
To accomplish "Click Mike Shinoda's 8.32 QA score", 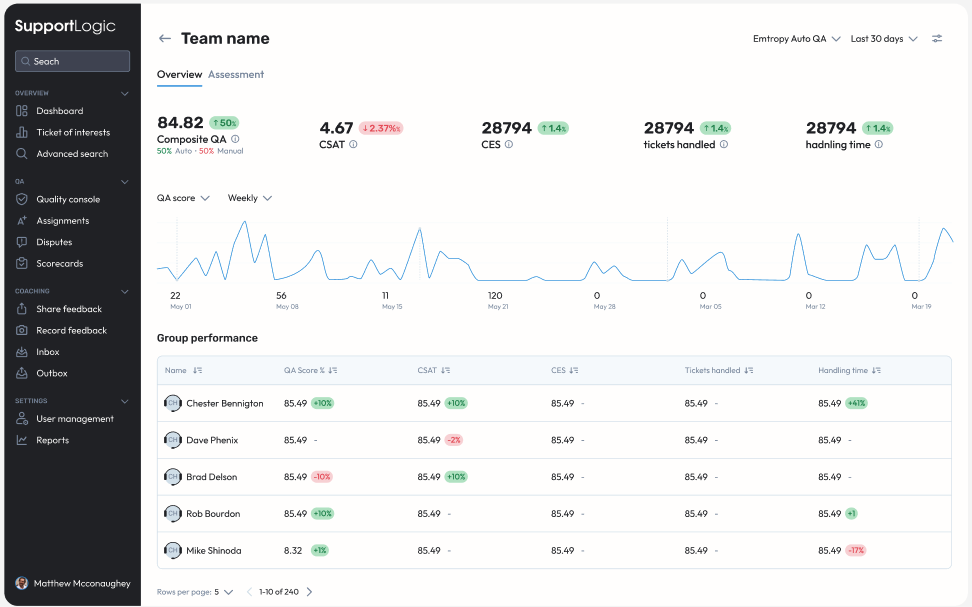I will (293, 551).
